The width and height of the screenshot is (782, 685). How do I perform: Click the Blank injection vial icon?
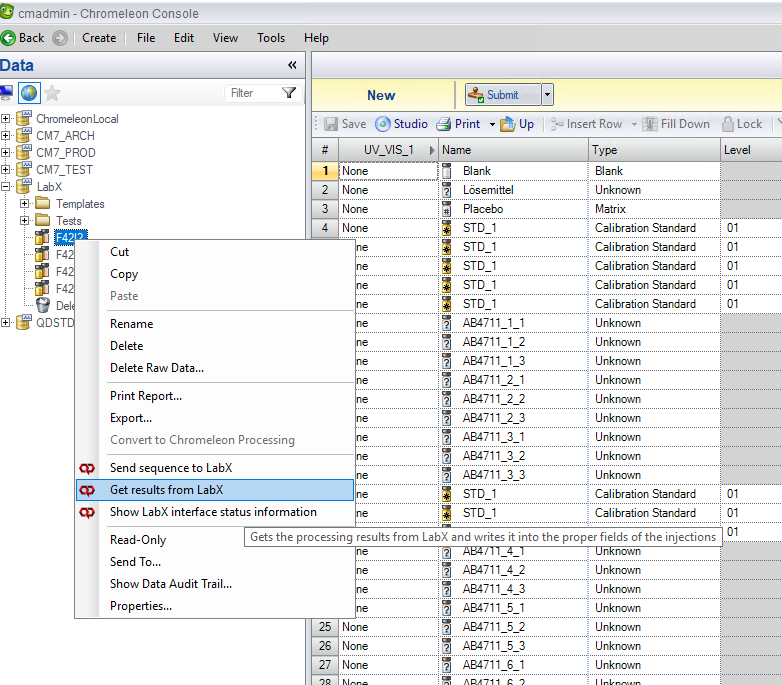pyautogui.click(x=446, y=171)
